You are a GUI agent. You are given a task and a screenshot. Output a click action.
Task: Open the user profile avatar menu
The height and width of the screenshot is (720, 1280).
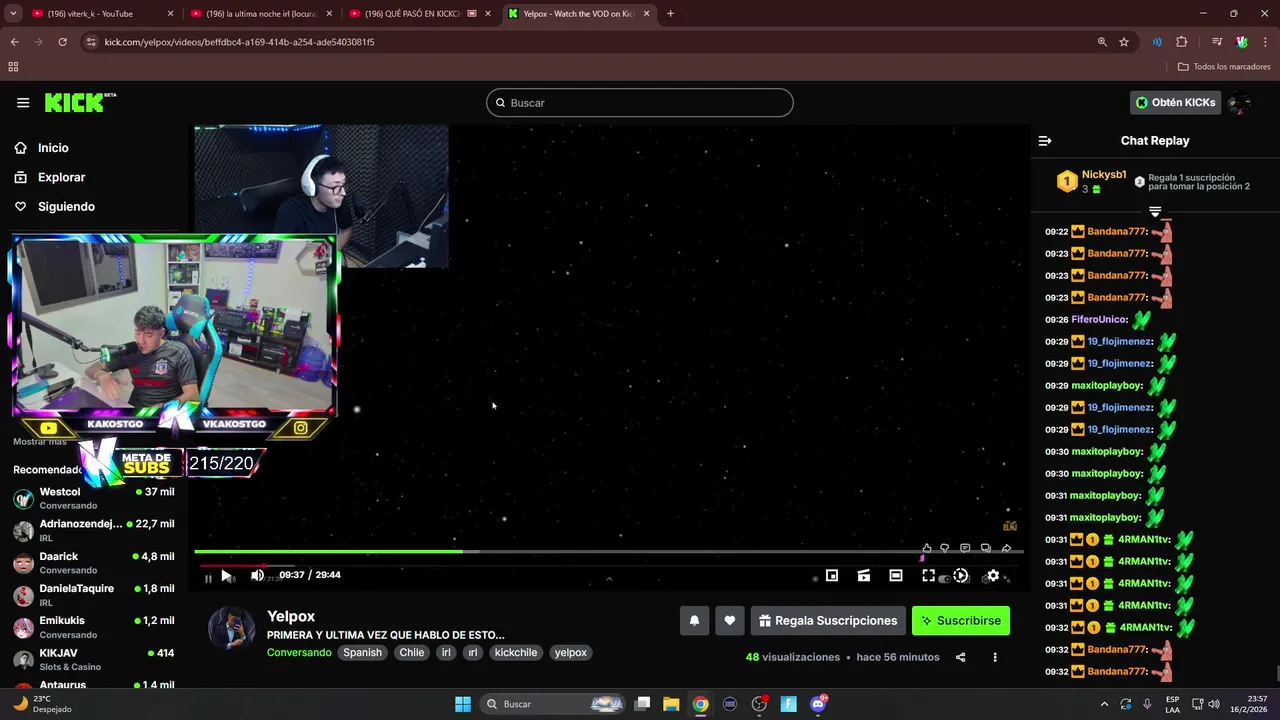tap(1240, 103)
